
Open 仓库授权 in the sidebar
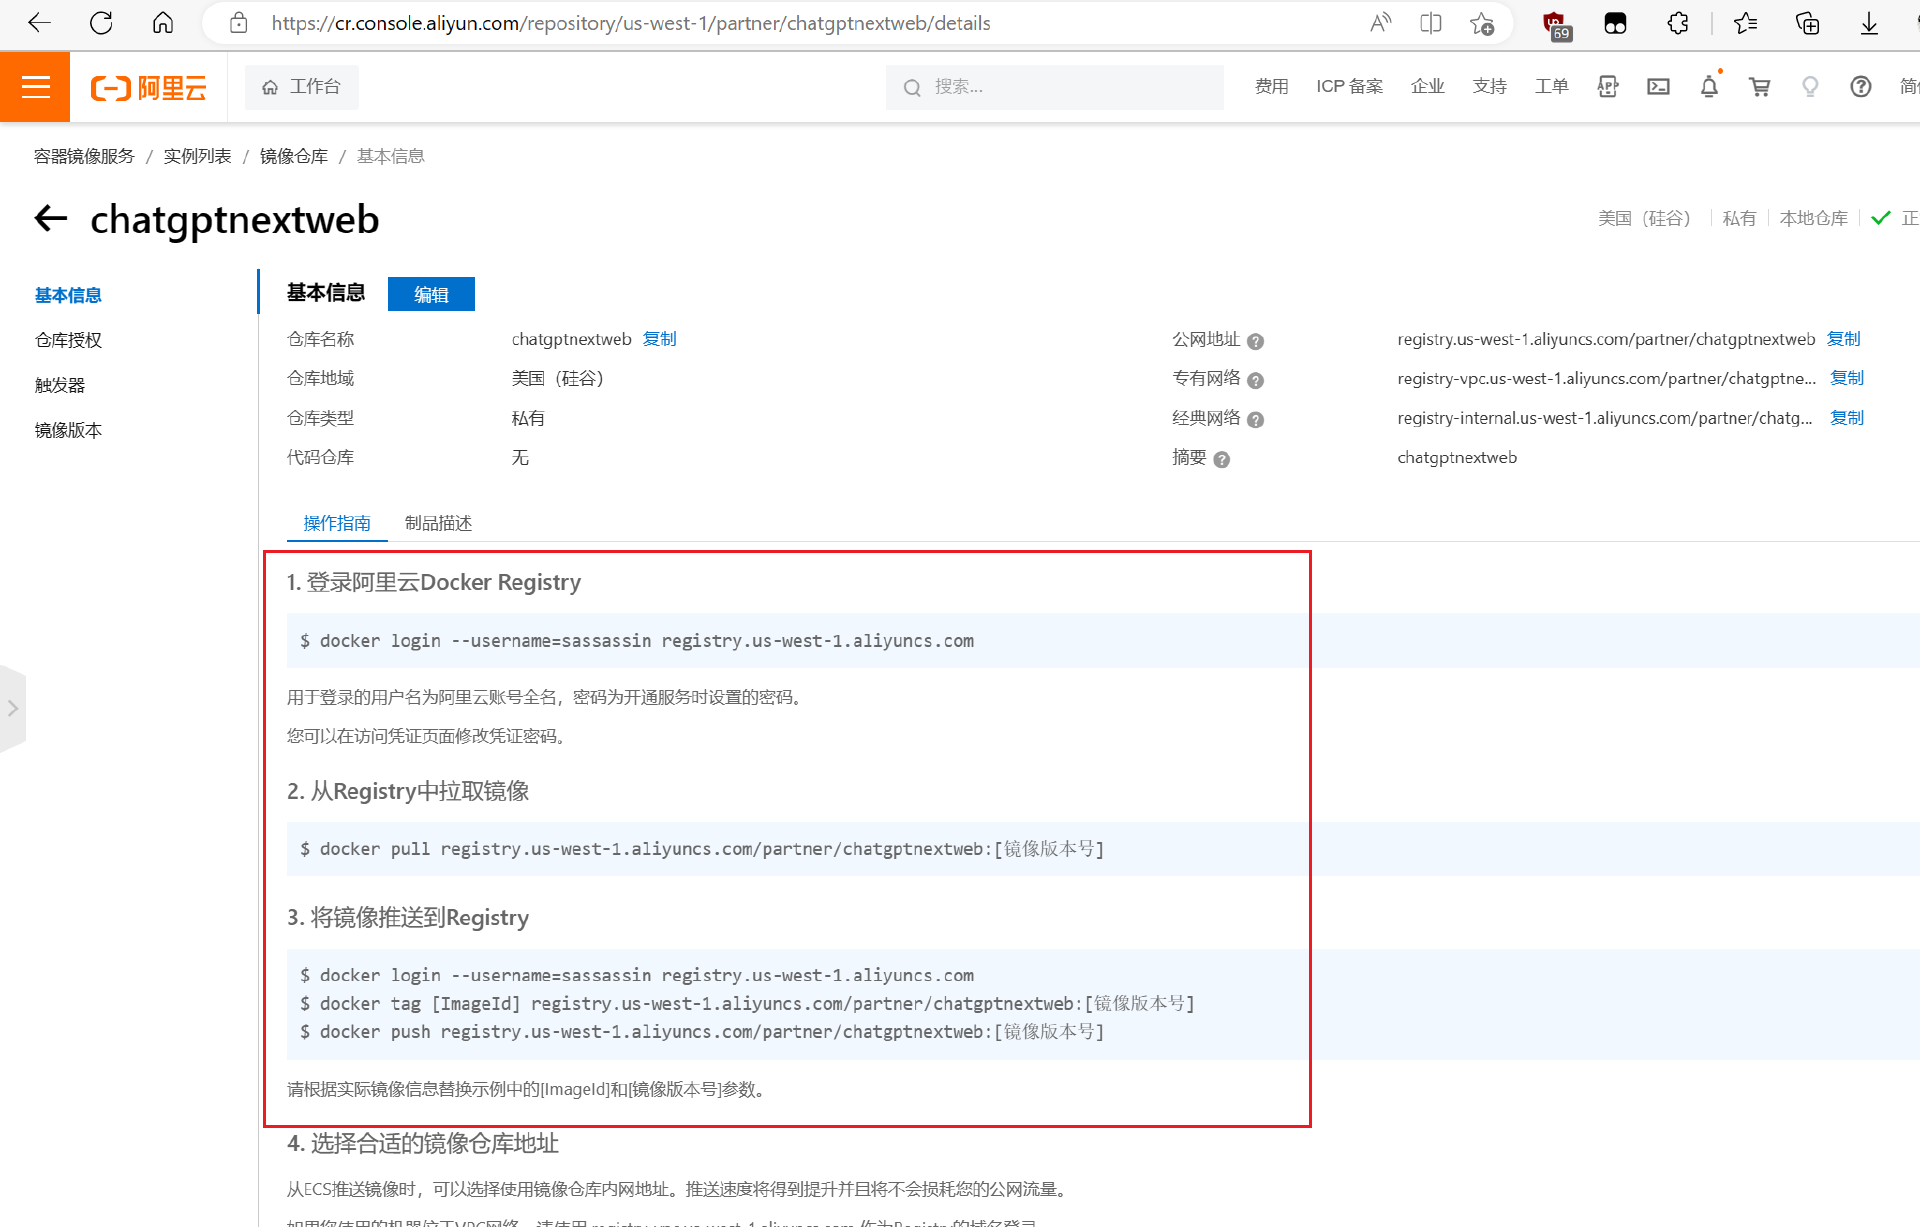[68, 340]
